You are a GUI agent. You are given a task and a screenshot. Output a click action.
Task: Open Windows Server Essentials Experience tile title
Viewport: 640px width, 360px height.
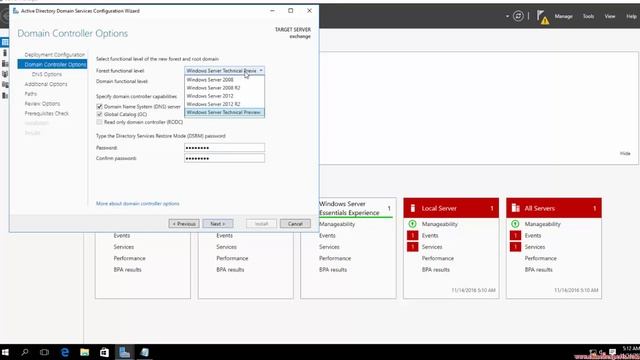[x=349, y=208]
